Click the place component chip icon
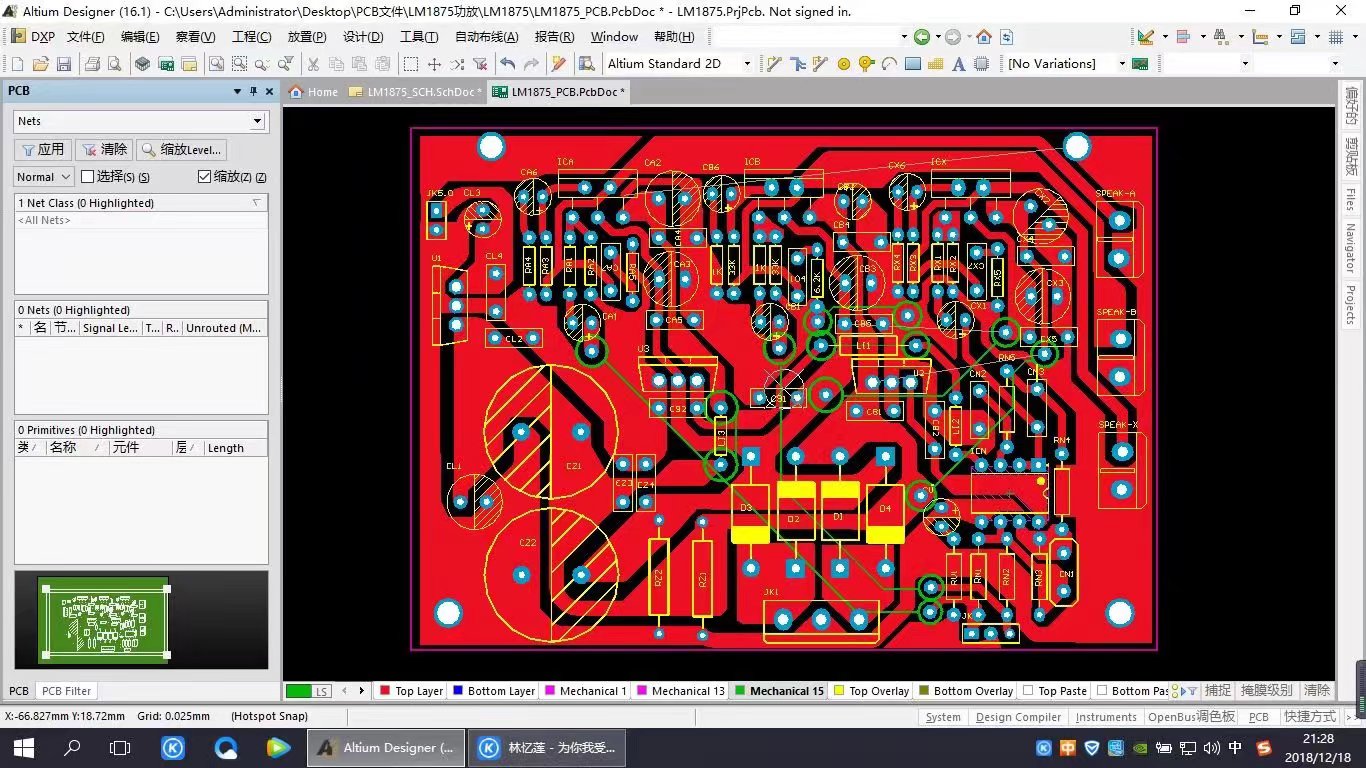1366x768 pixels. (x=981, y=64)
